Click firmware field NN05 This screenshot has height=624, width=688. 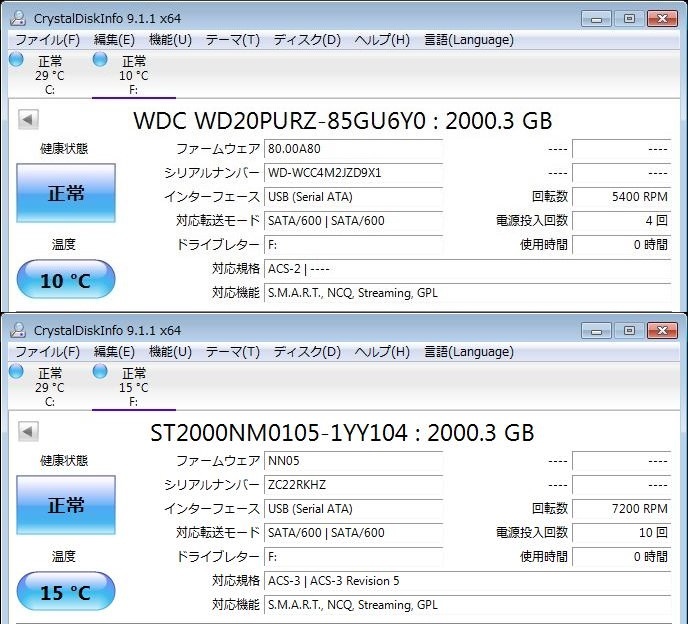353,461
